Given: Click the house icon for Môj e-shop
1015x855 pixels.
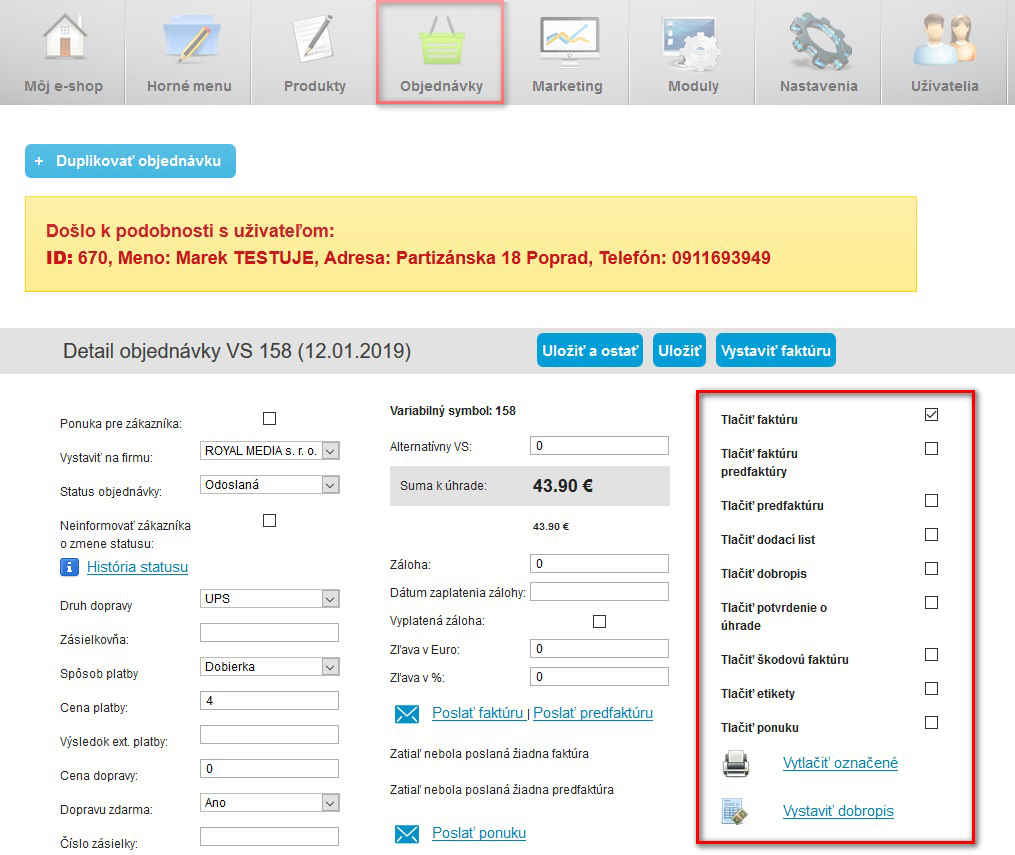Looking at the screenshot, I should point(63,40).
